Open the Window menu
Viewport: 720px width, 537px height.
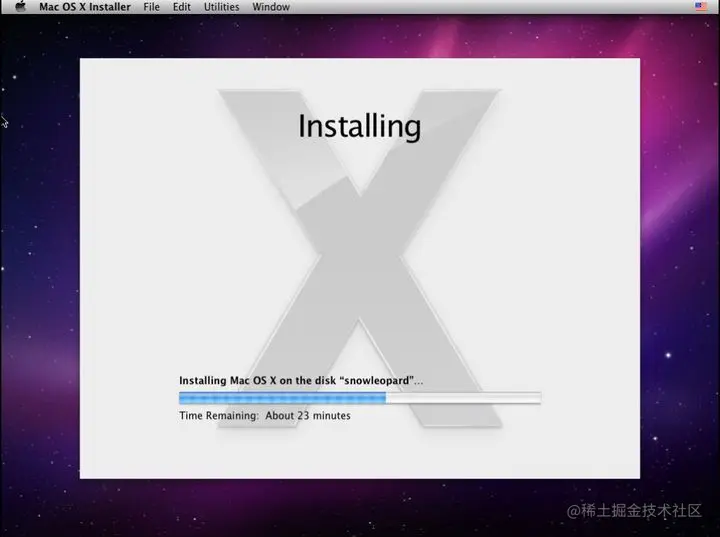point(271,7)
